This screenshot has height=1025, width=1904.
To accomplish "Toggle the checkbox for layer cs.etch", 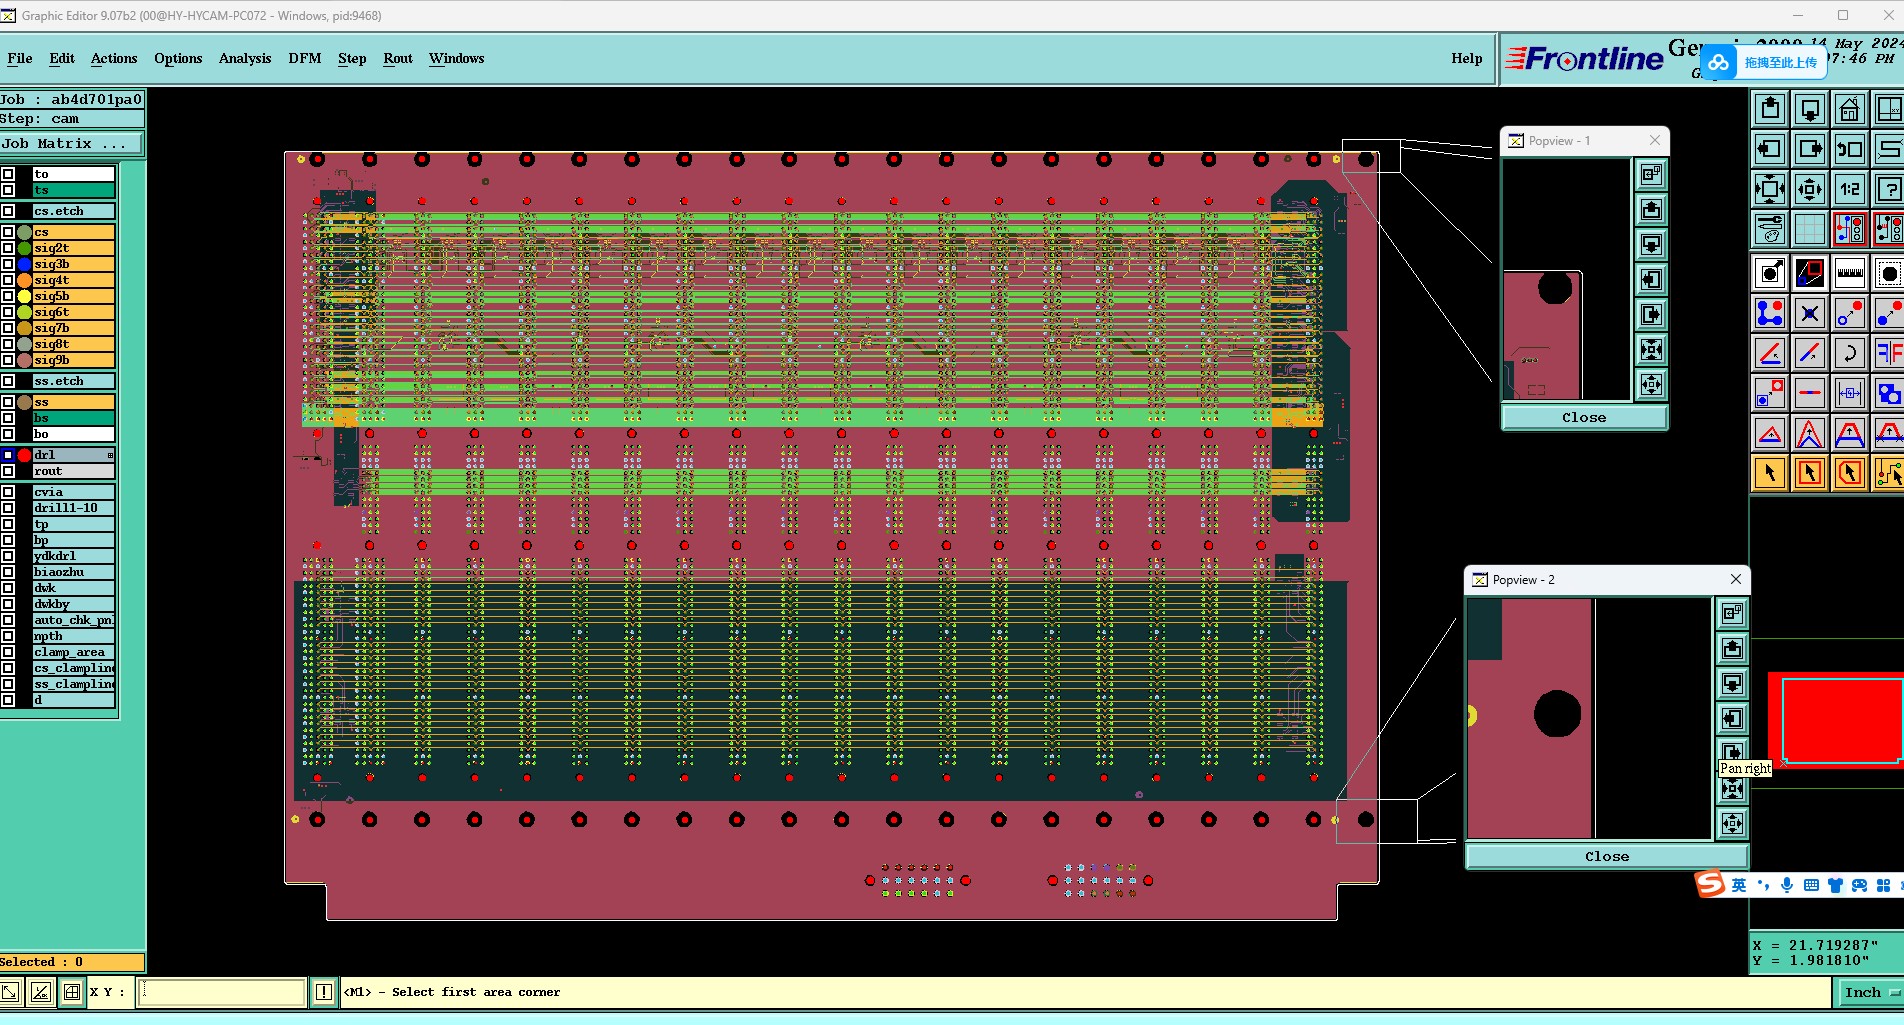I will pos(8,211).
